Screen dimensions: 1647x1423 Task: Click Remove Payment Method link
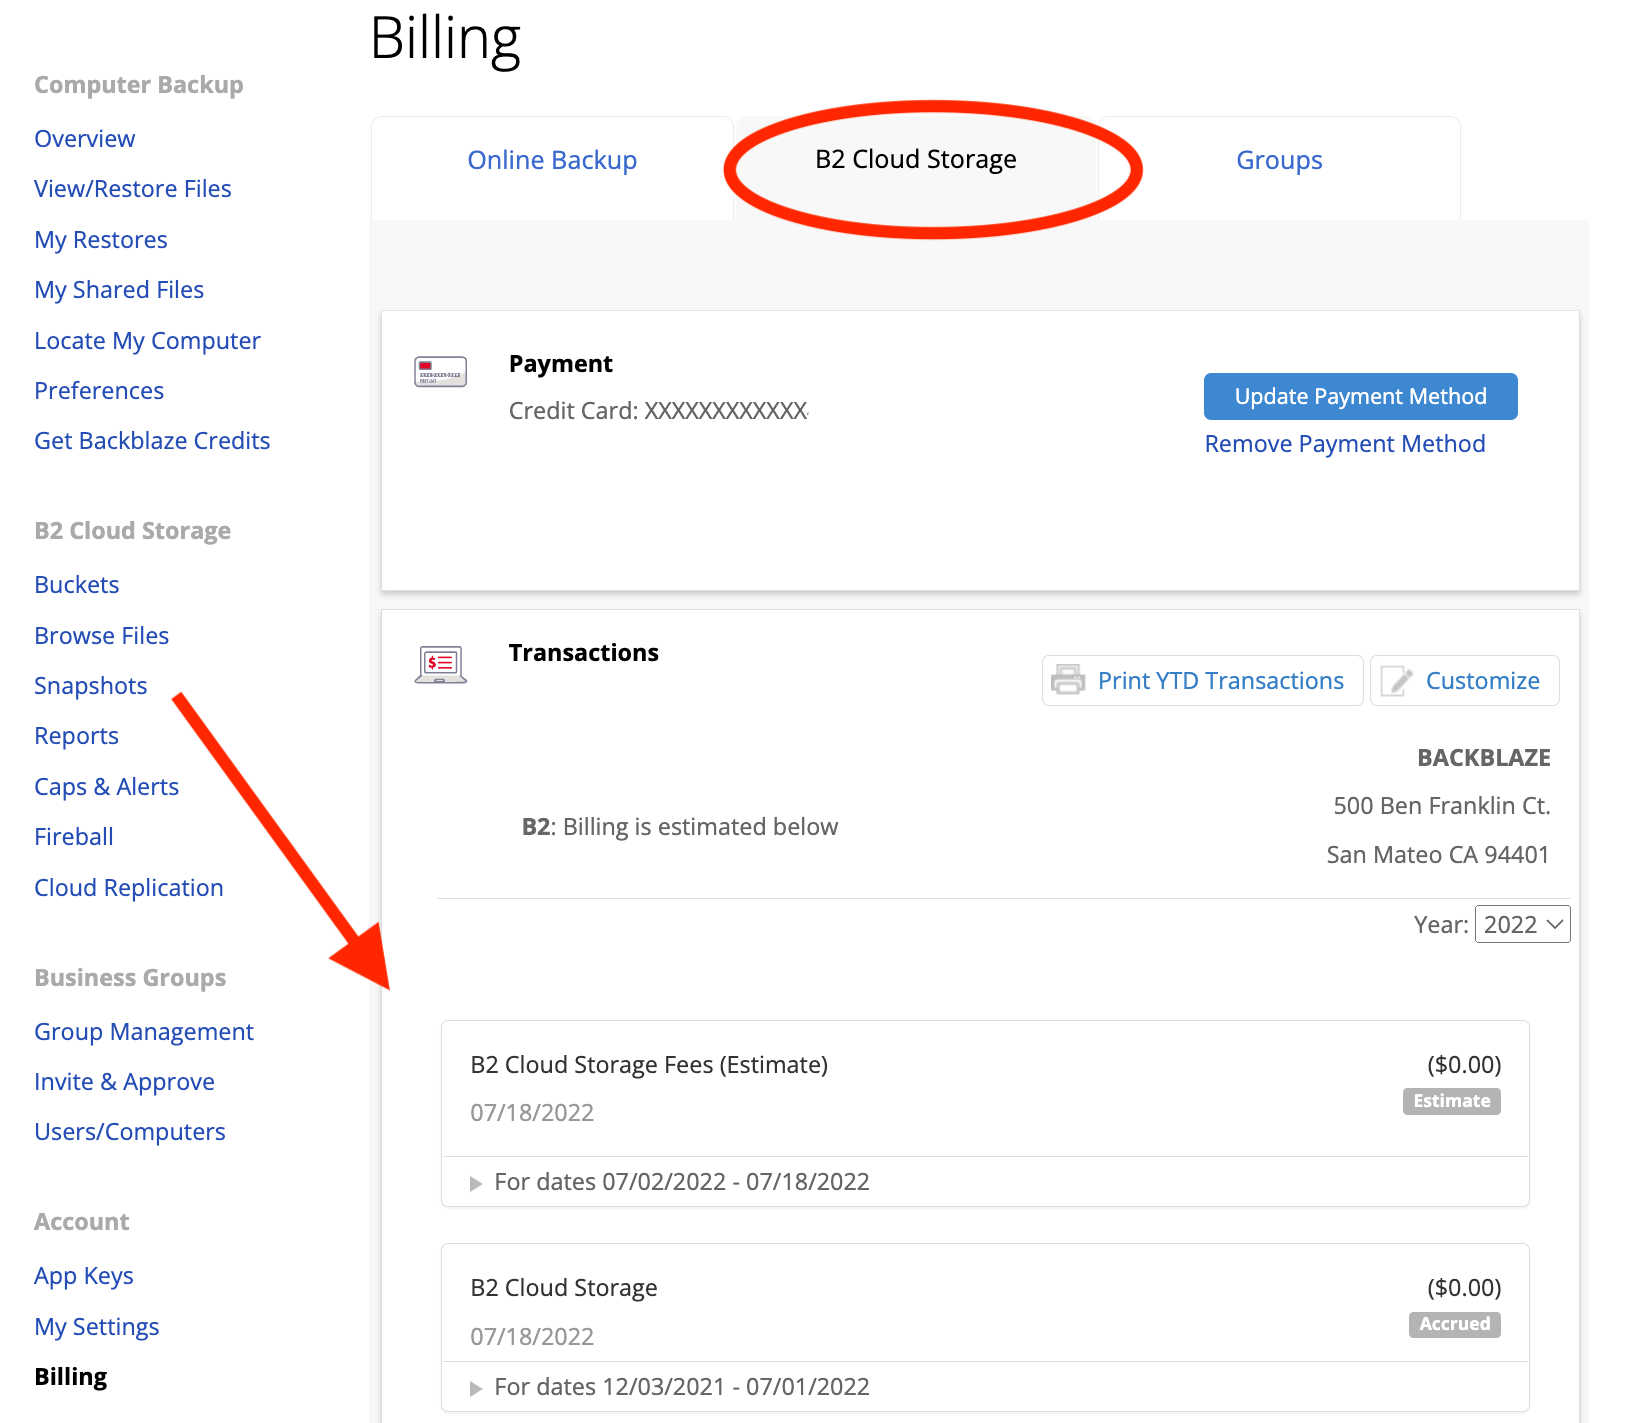1345,444
